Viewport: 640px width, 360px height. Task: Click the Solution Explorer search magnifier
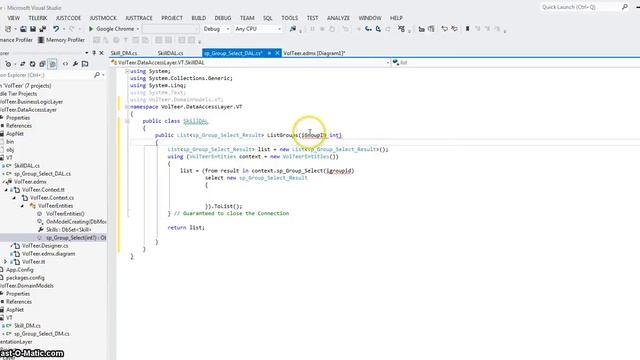tap(97, 75)
